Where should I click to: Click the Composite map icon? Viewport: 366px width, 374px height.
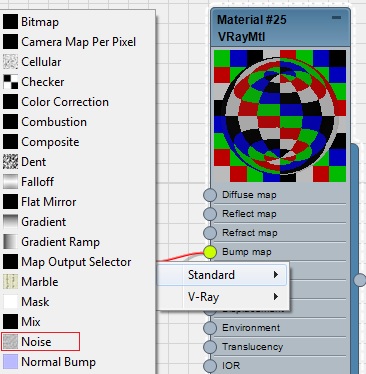coord(10,142)
